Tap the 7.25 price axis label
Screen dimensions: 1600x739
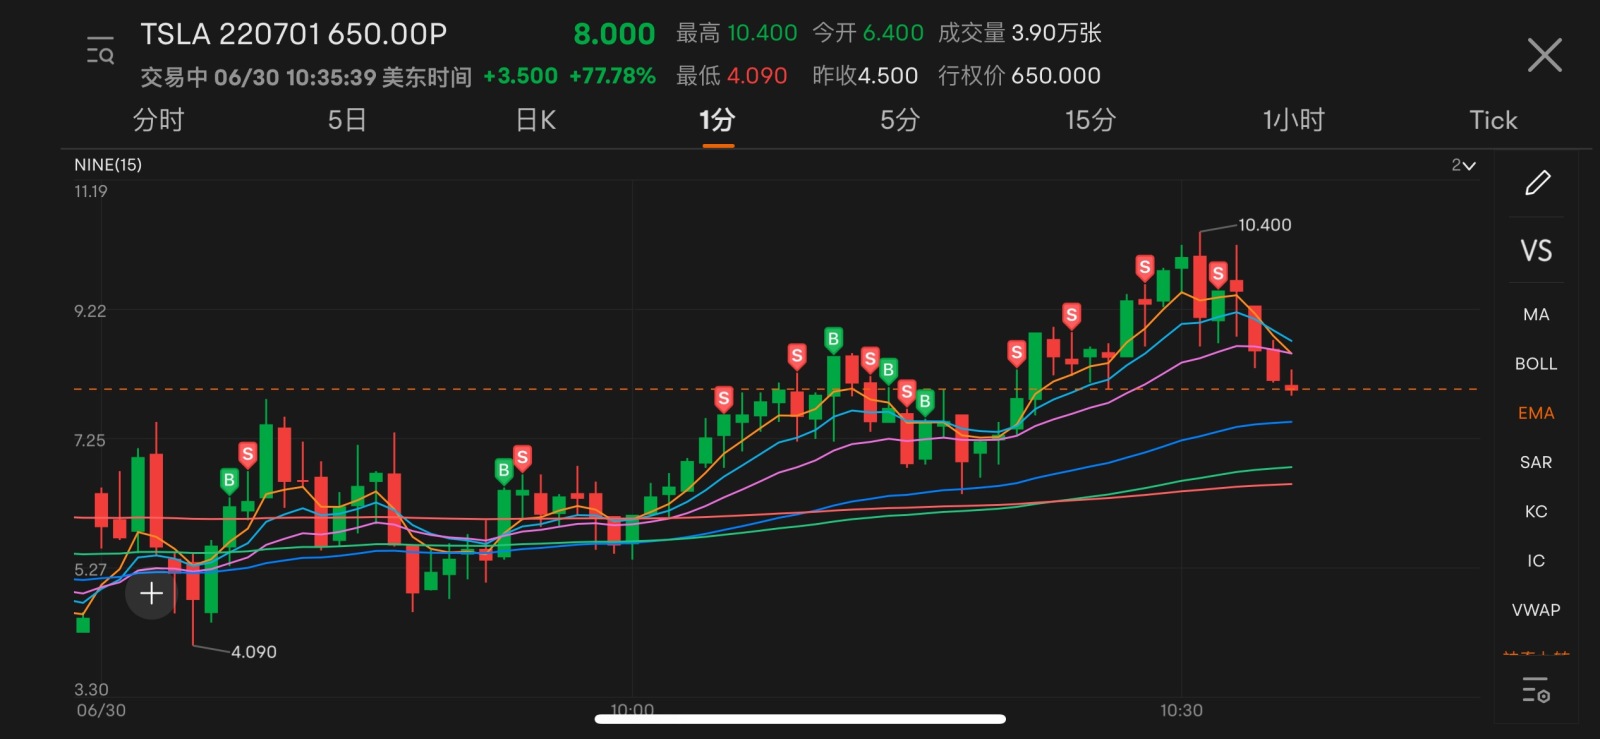[x=90, y=441]
